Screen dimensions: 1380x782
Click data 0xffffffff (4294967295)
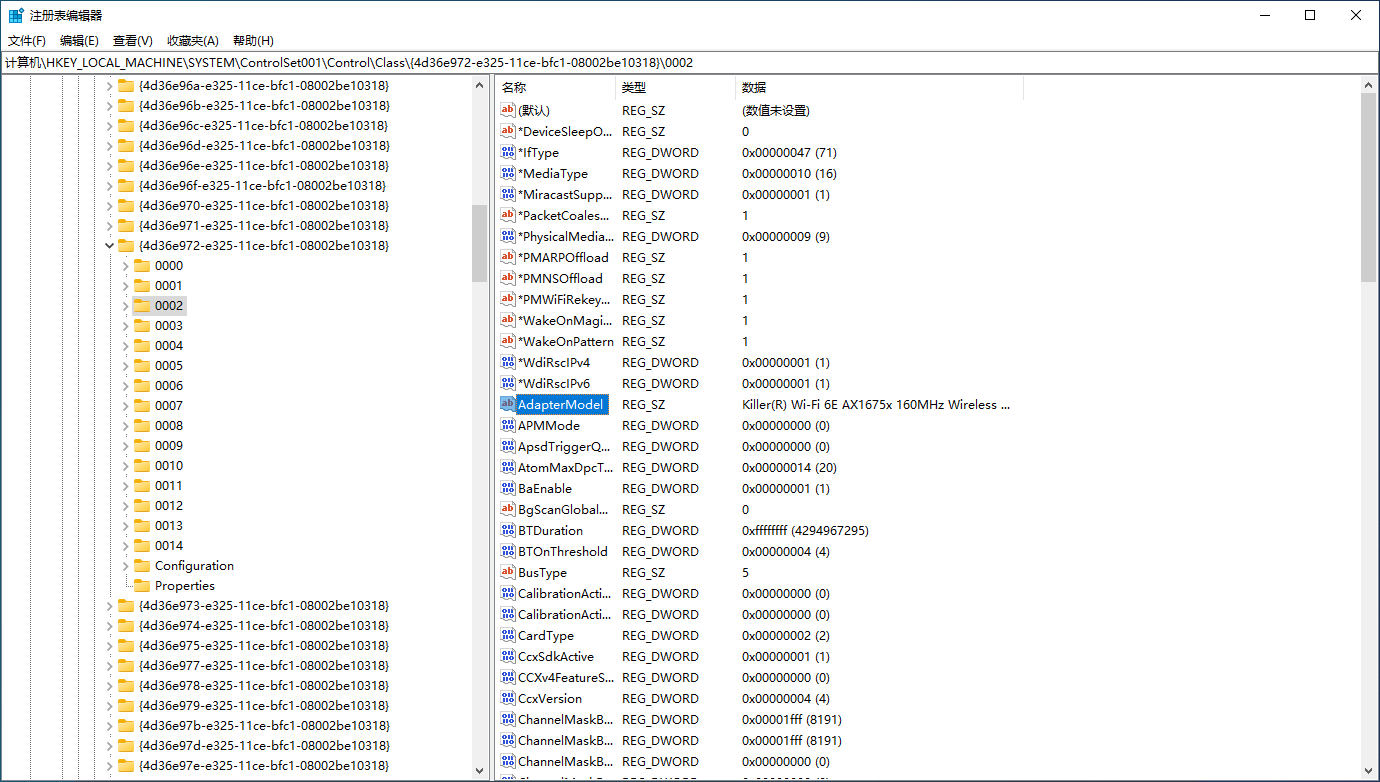coord(805,530)
